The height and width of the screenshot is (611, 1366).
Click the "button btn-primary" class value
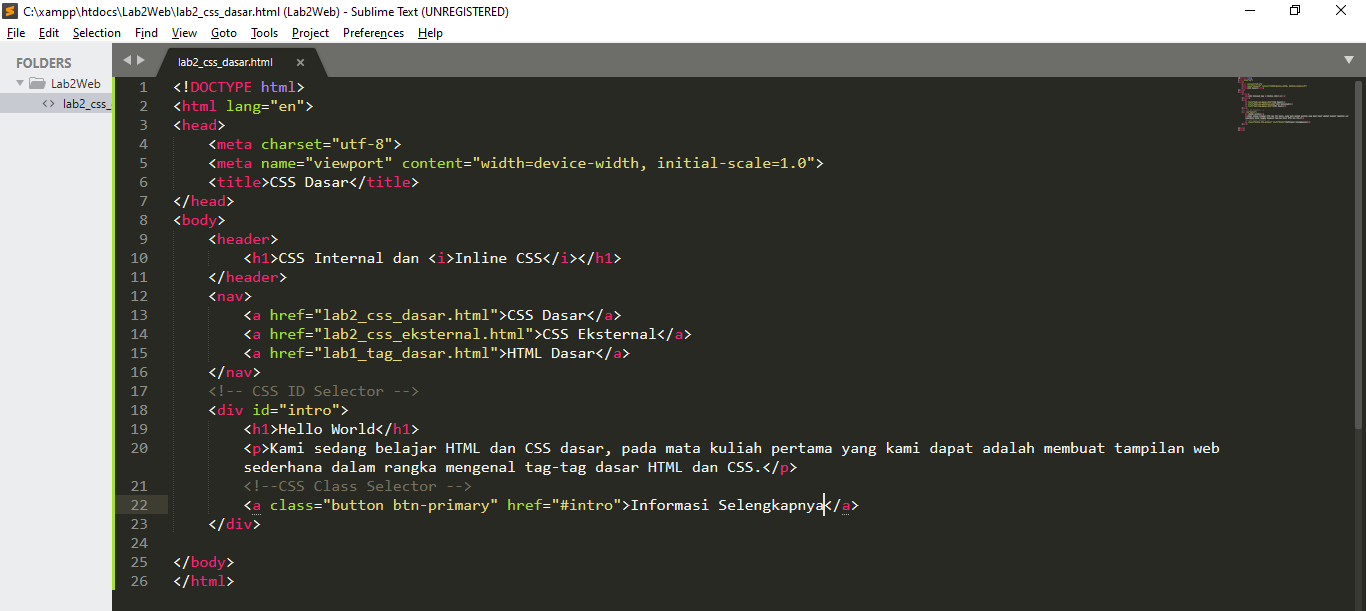[410, 505]
